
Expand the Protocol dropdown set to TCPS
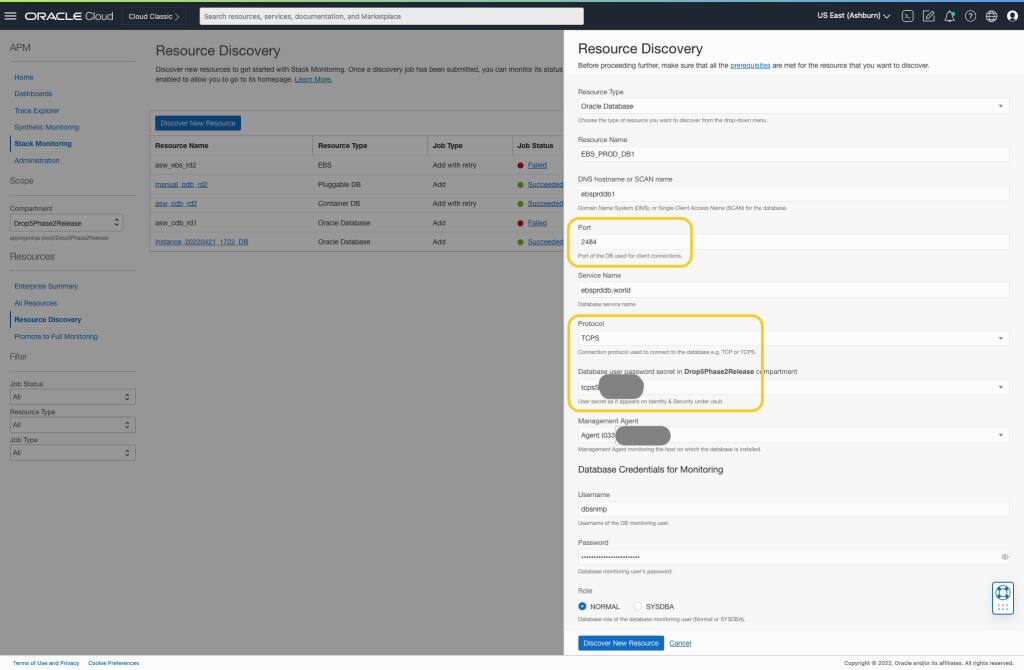(x=792, y=338)
